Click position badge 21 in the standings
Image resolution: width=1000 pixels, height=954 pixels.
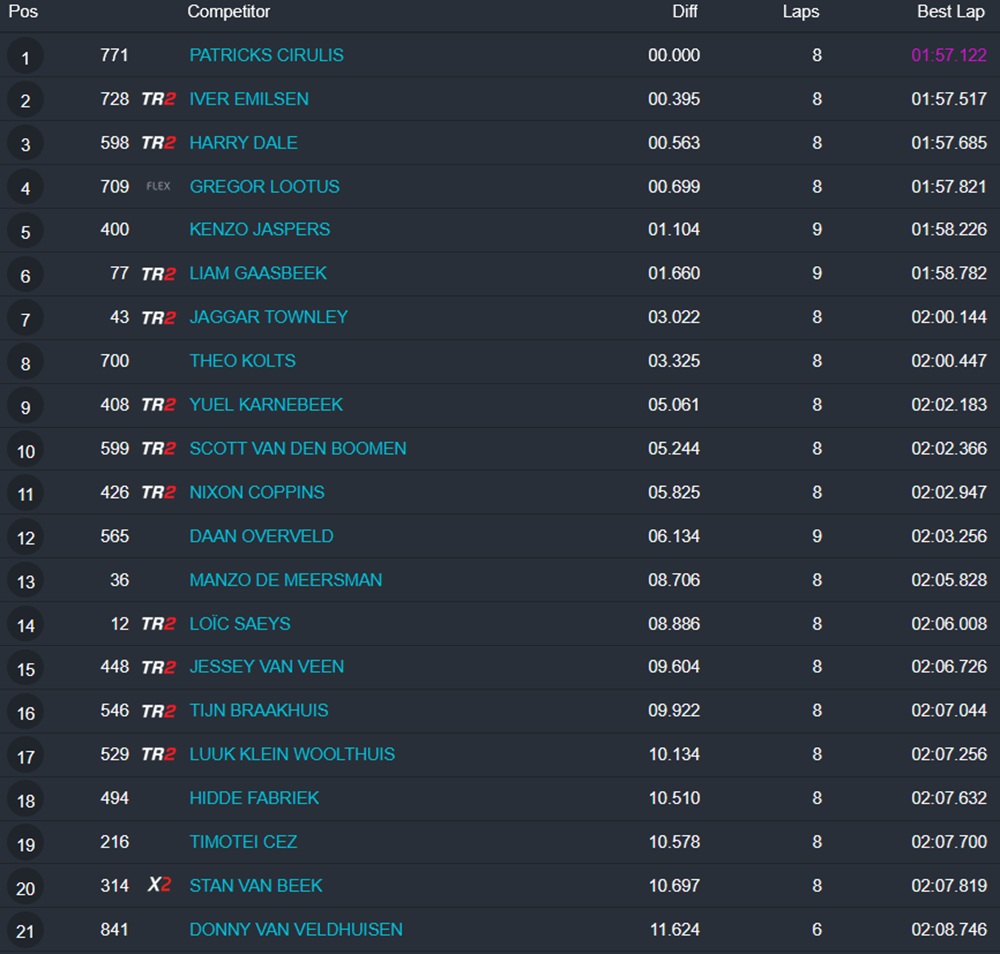tap(25, 931)
